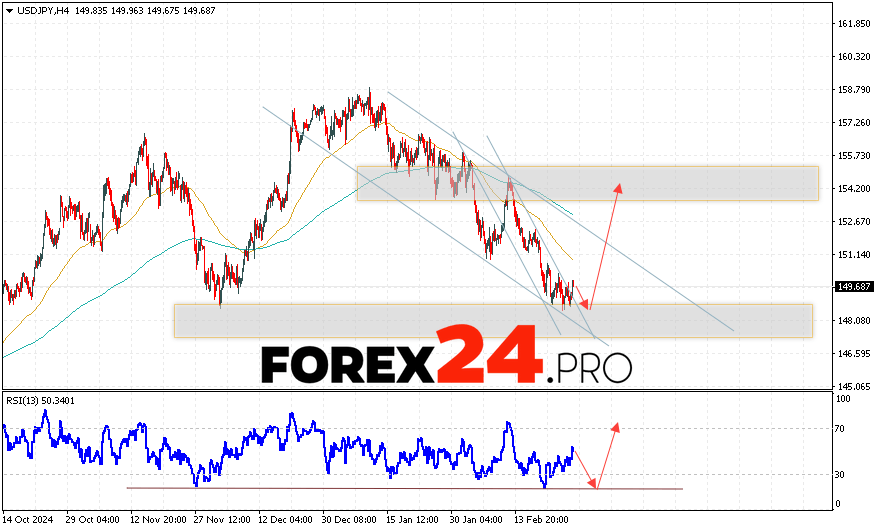Click the triangle icon beside USDJPY,H4
The image size is (878, 531).
click(8, 10)
